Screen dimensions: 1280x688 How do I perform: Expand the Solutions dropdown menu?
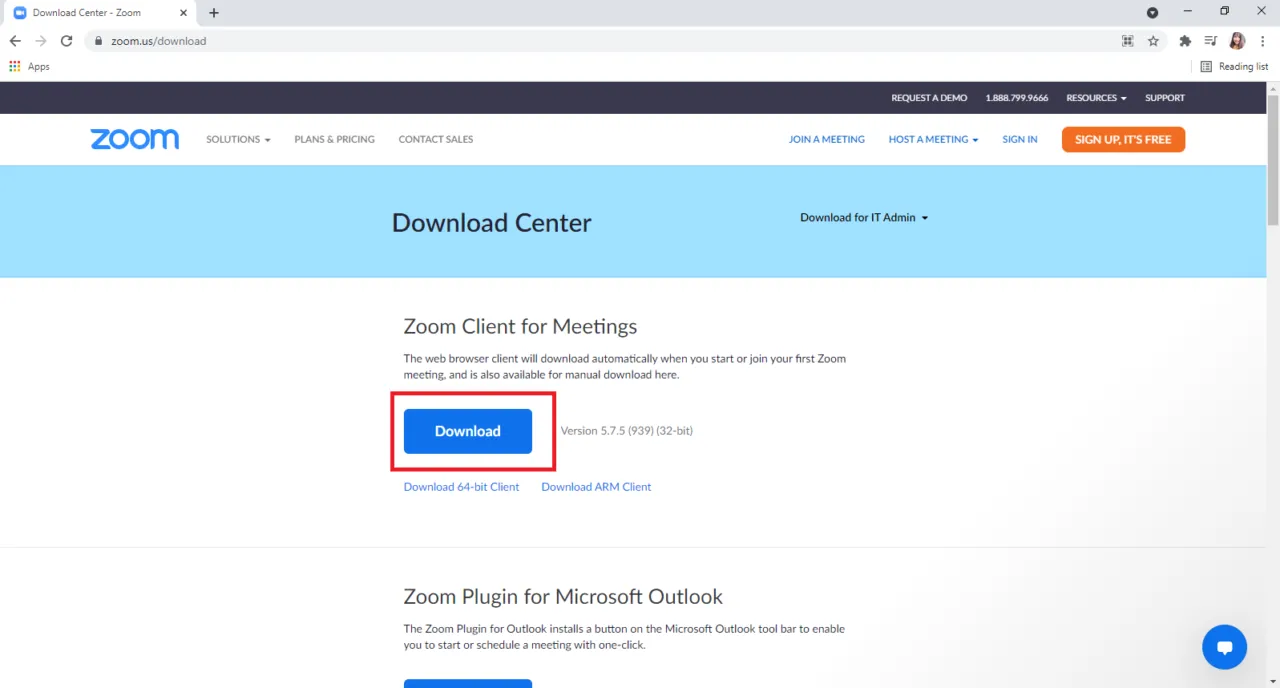tap(238, 139)
